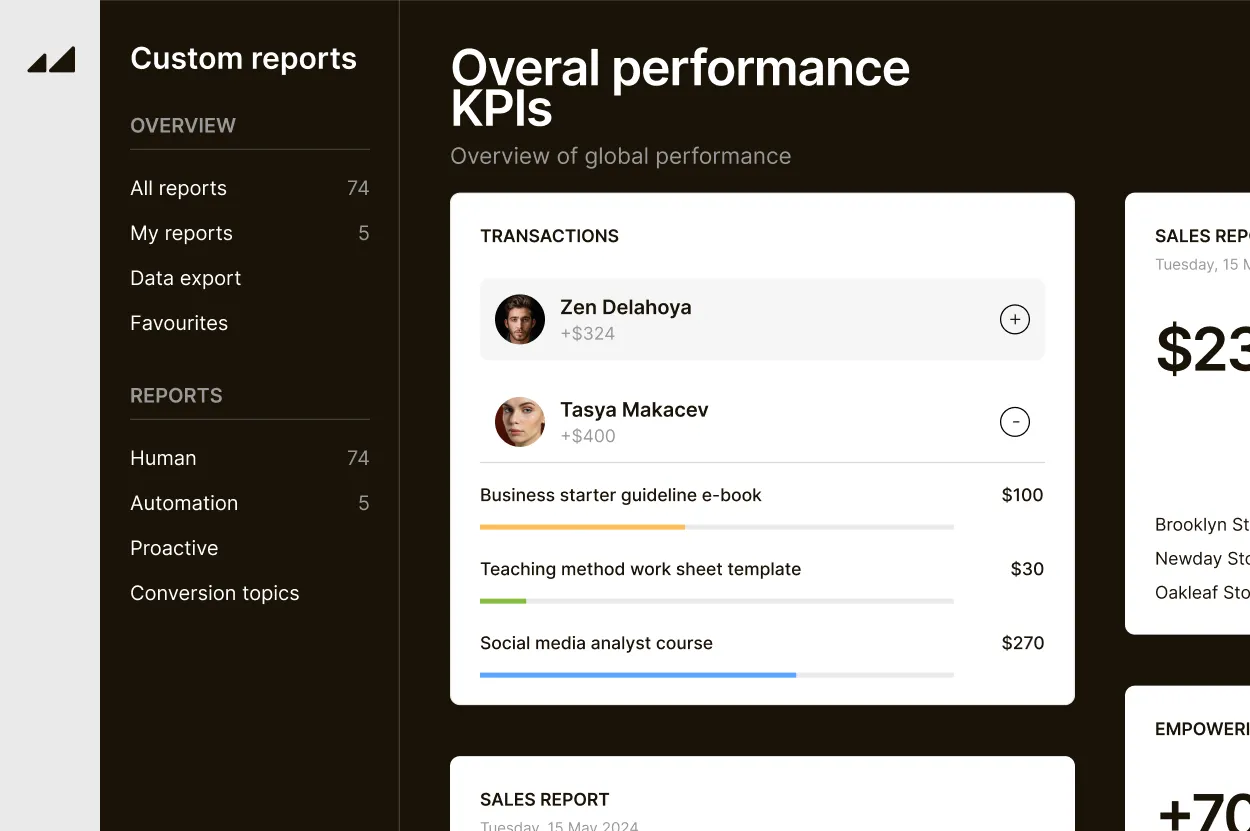Expand Zen Delahoya transaction with plus icon
Viewport: 1250px width, 831px height.
click(x=1014, y=320)
